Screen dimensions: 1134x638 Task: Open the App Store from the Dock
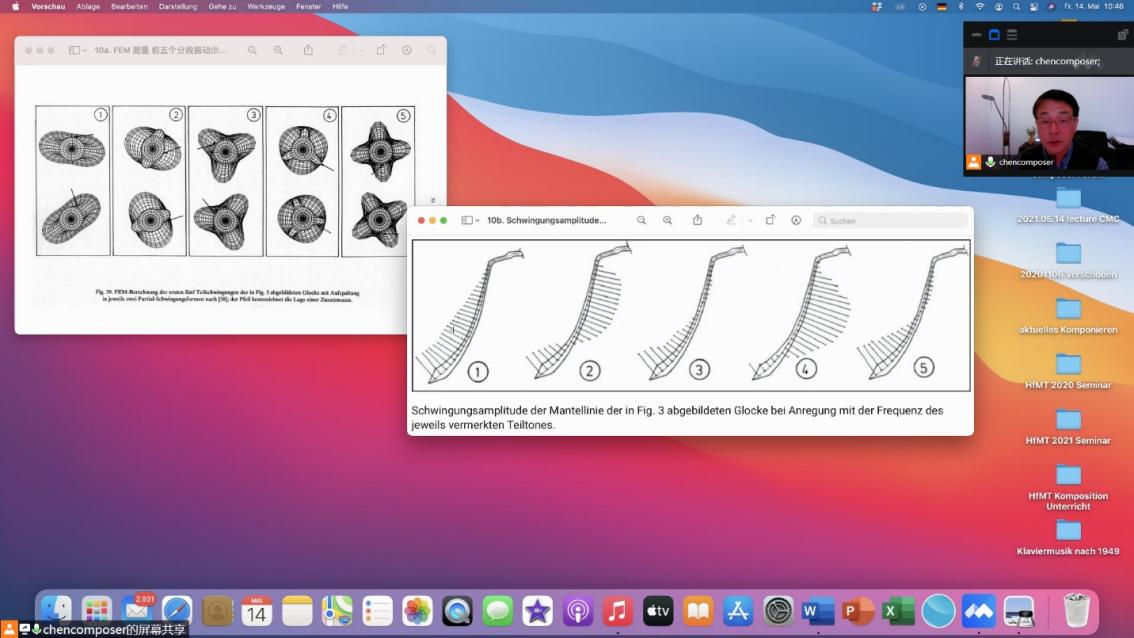tap(738, 612)
